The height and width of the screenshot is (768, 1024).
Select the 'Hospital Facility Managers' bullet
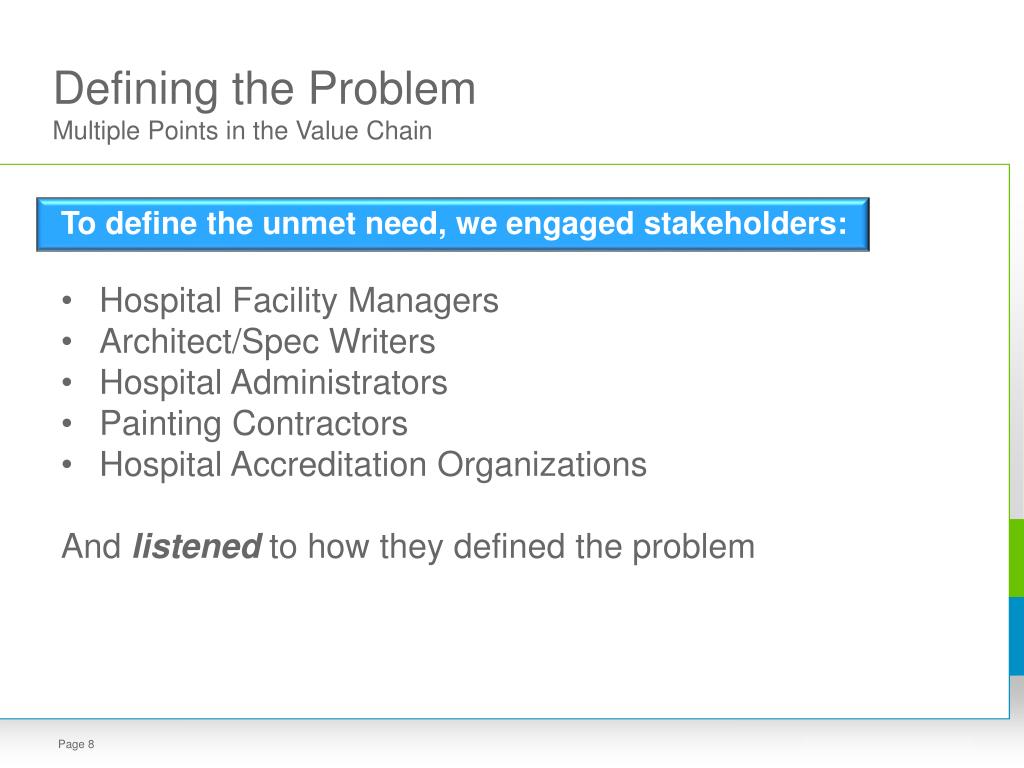coord(299,301)
